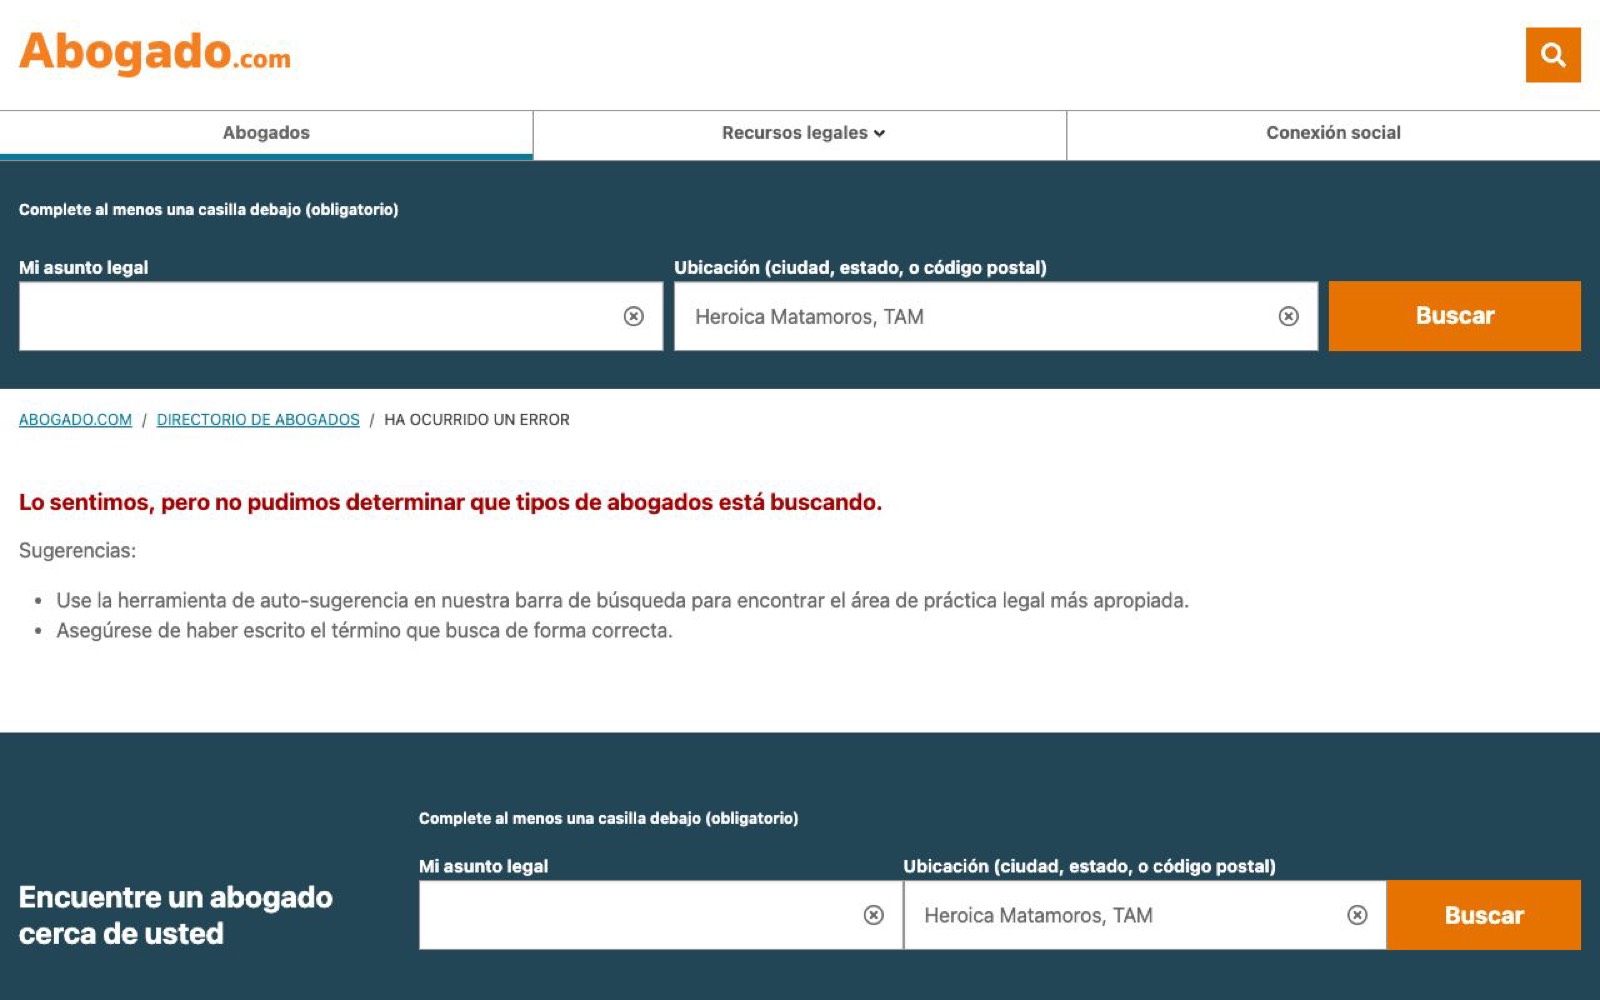
Task: Click the top Complete al menos una casilla note
Action: click(208, 210)
